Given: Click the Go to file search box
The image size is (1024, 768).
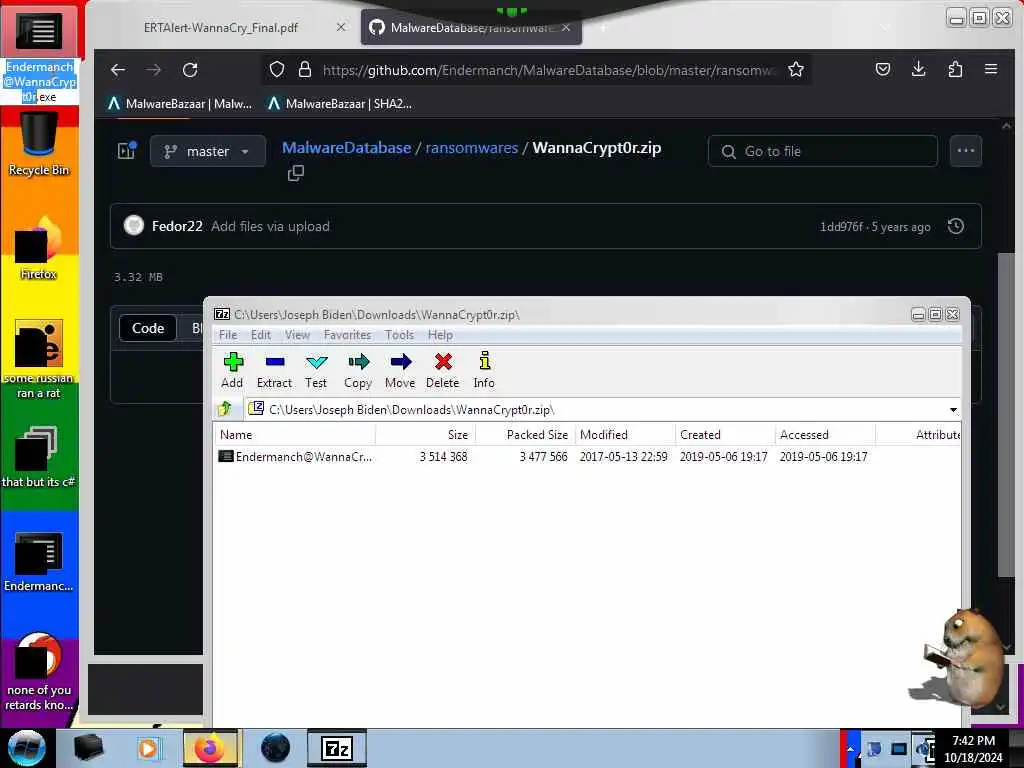Looking at the screenshot, I should 823,152.
